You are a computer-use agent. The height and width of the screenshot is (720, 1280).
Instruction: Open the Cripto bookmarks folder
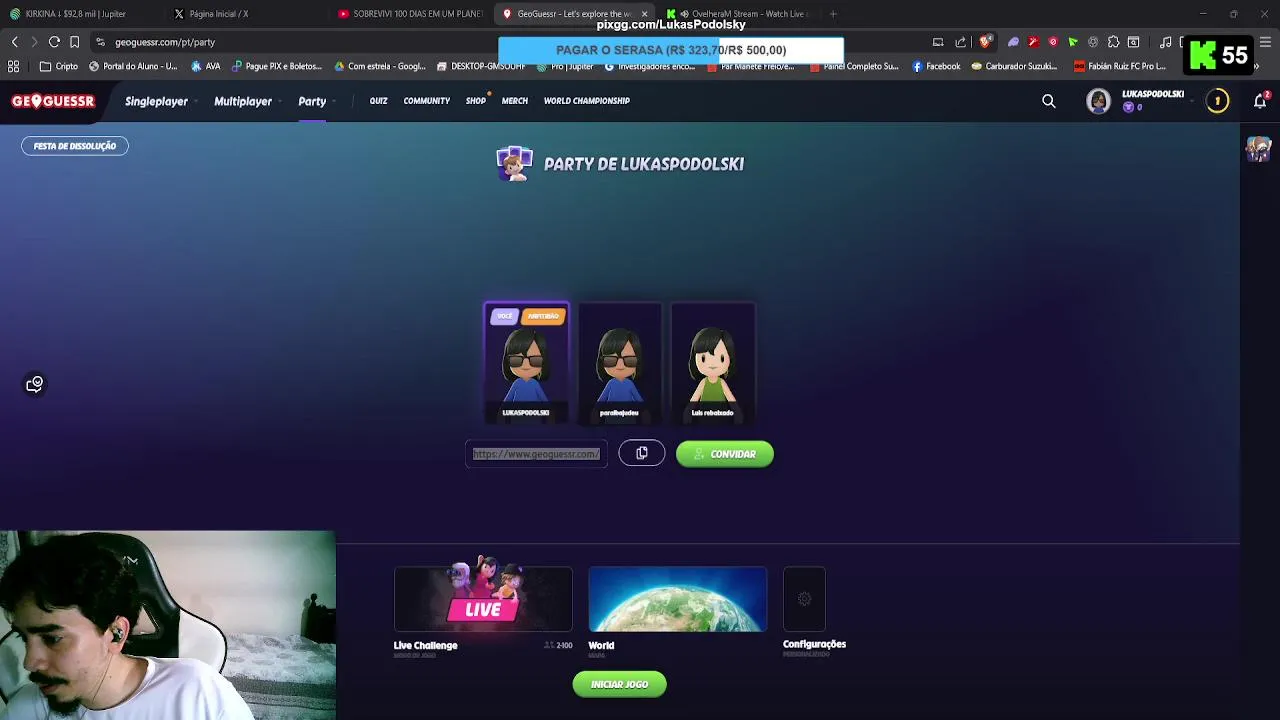tap(59, 66)
